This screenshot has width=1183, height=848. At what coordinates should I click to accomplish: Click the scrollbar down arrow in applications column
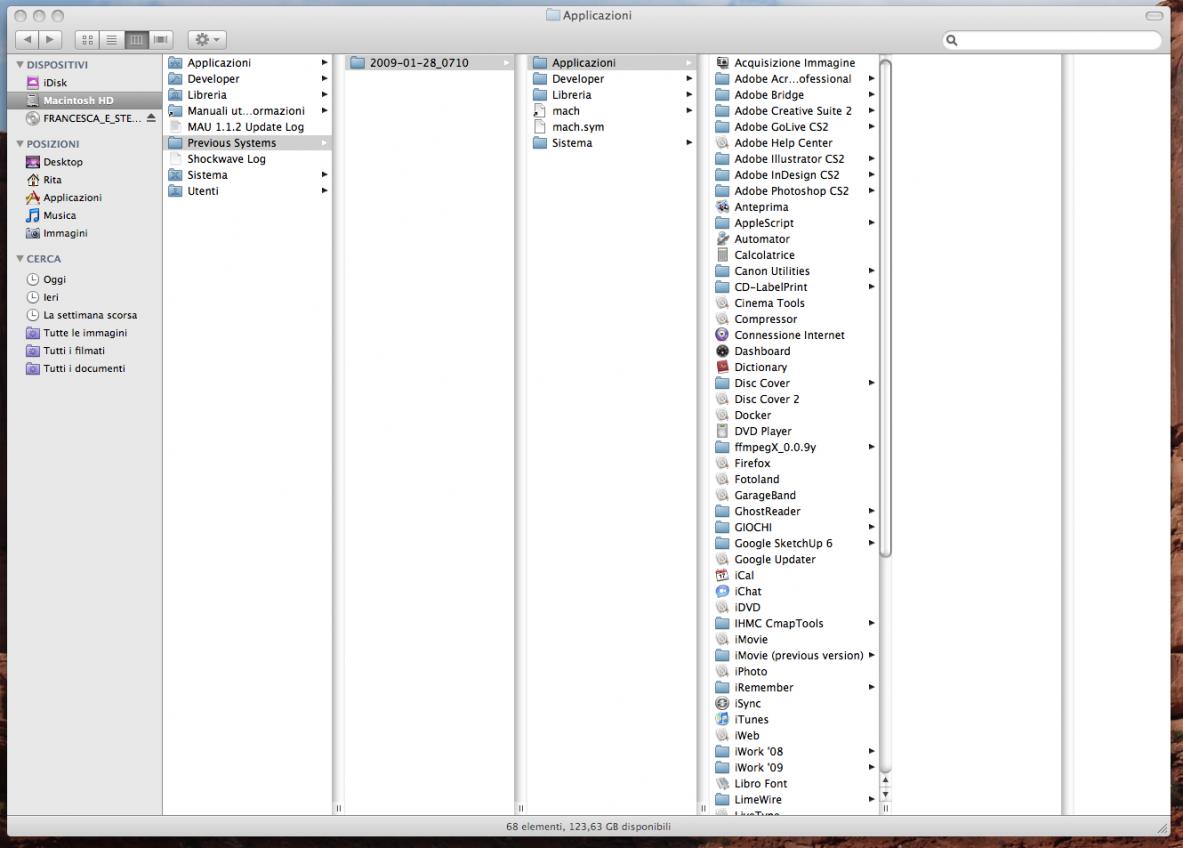tap(886, 795)
